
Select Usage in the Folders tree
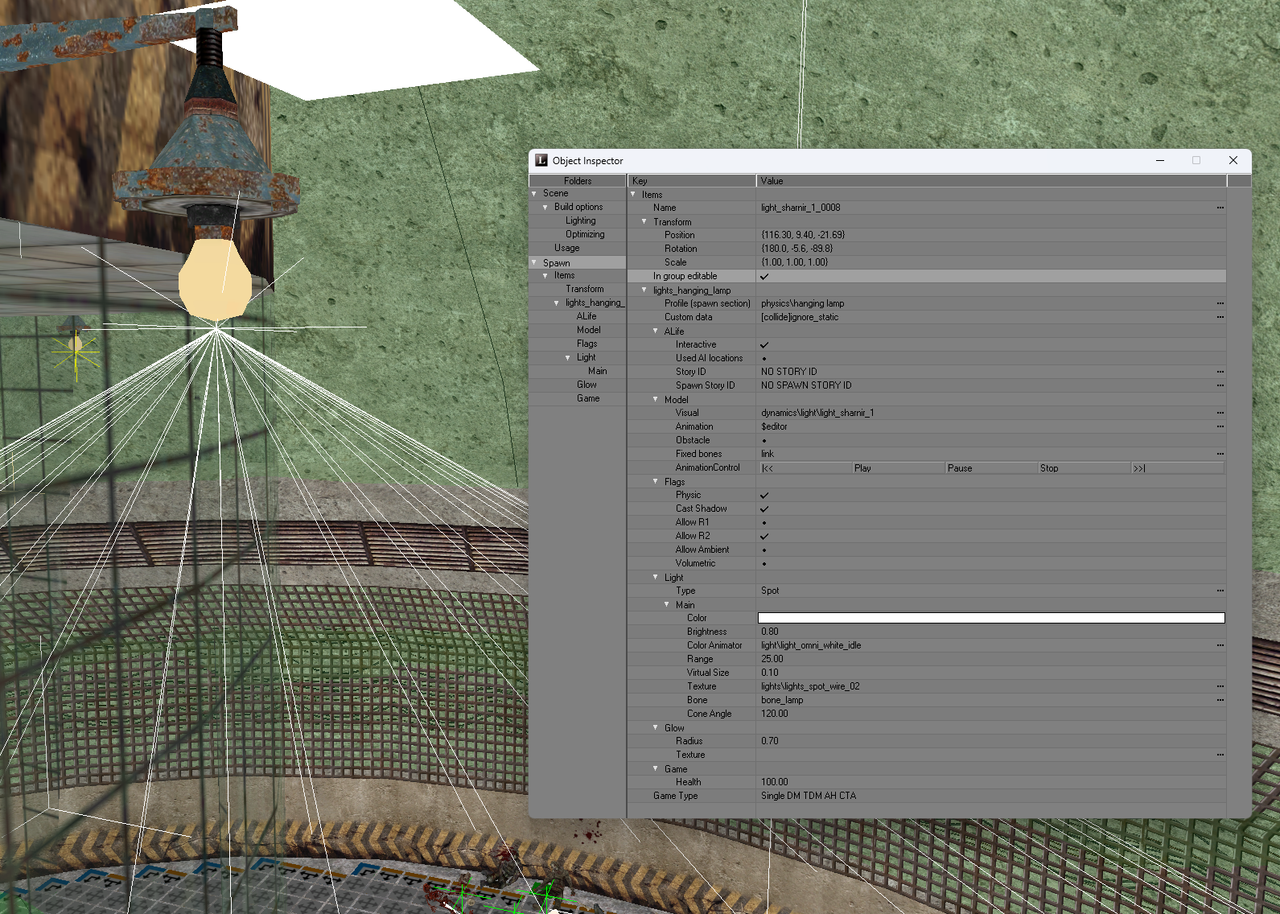567,248
